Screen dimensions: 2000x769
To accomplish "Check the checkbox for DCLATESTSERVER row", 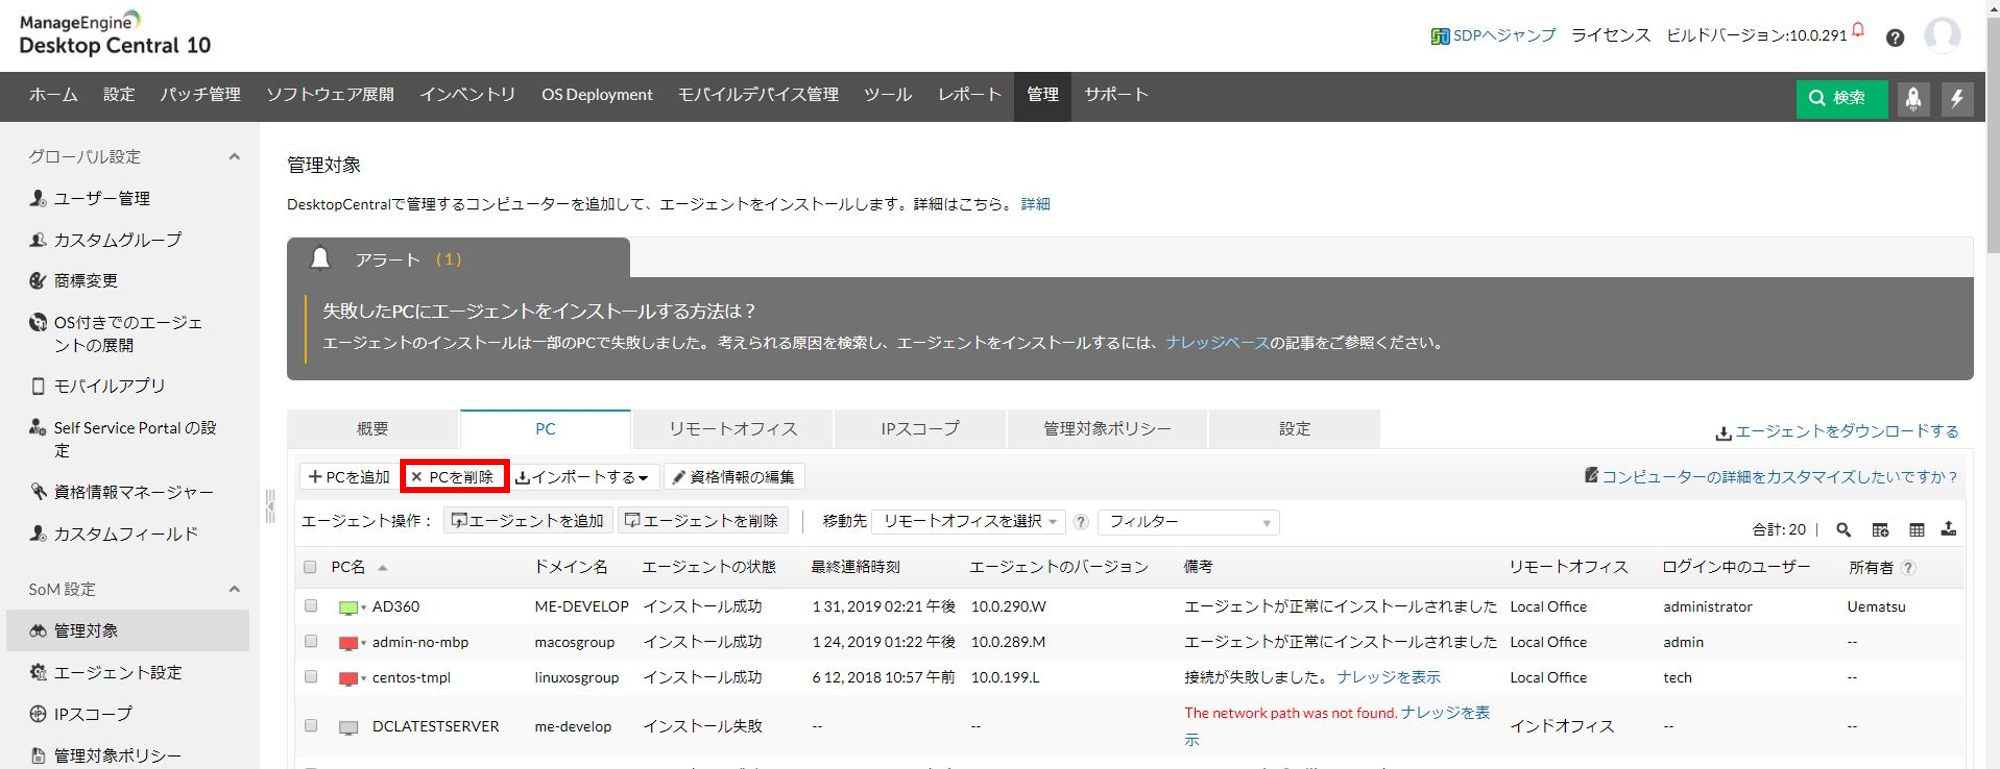I will (x=311, y=726).
